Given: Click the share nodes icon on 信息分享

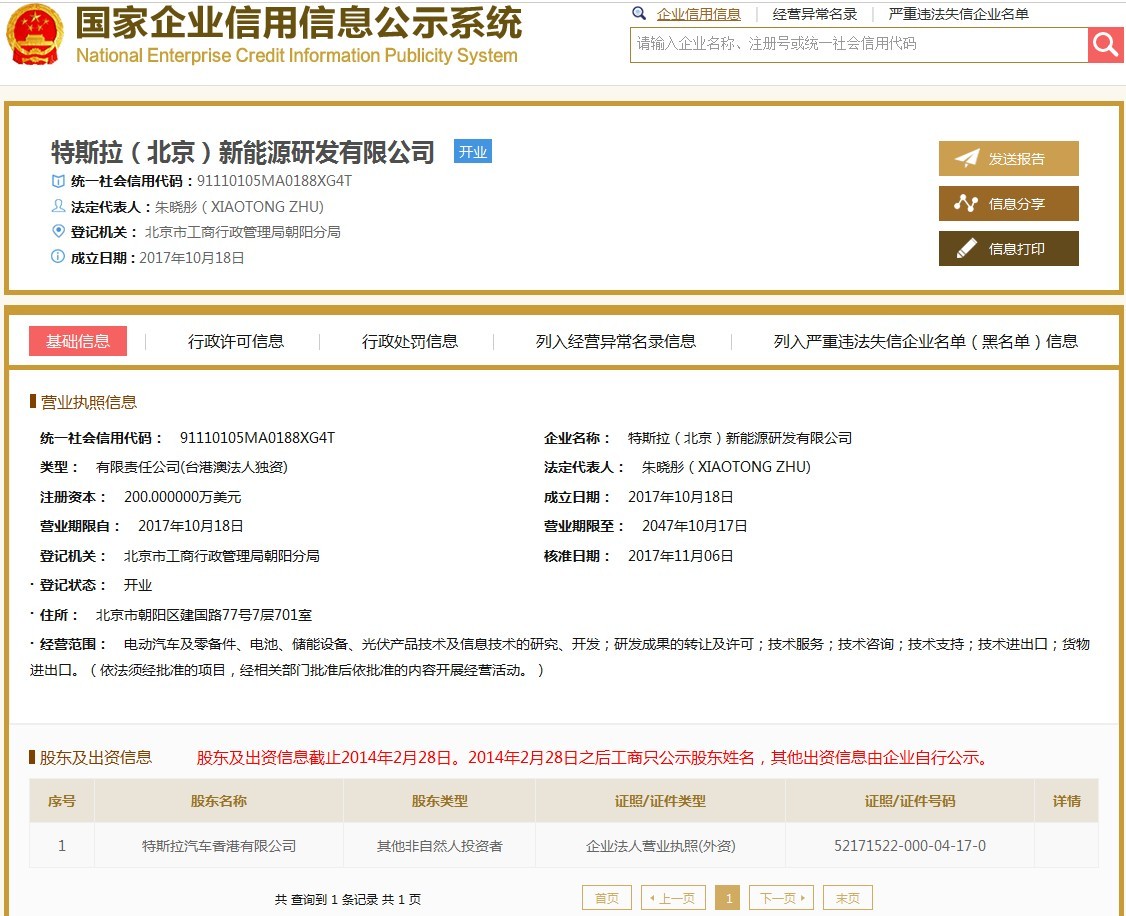Looking at the screenshot, I should pos(966,204).
